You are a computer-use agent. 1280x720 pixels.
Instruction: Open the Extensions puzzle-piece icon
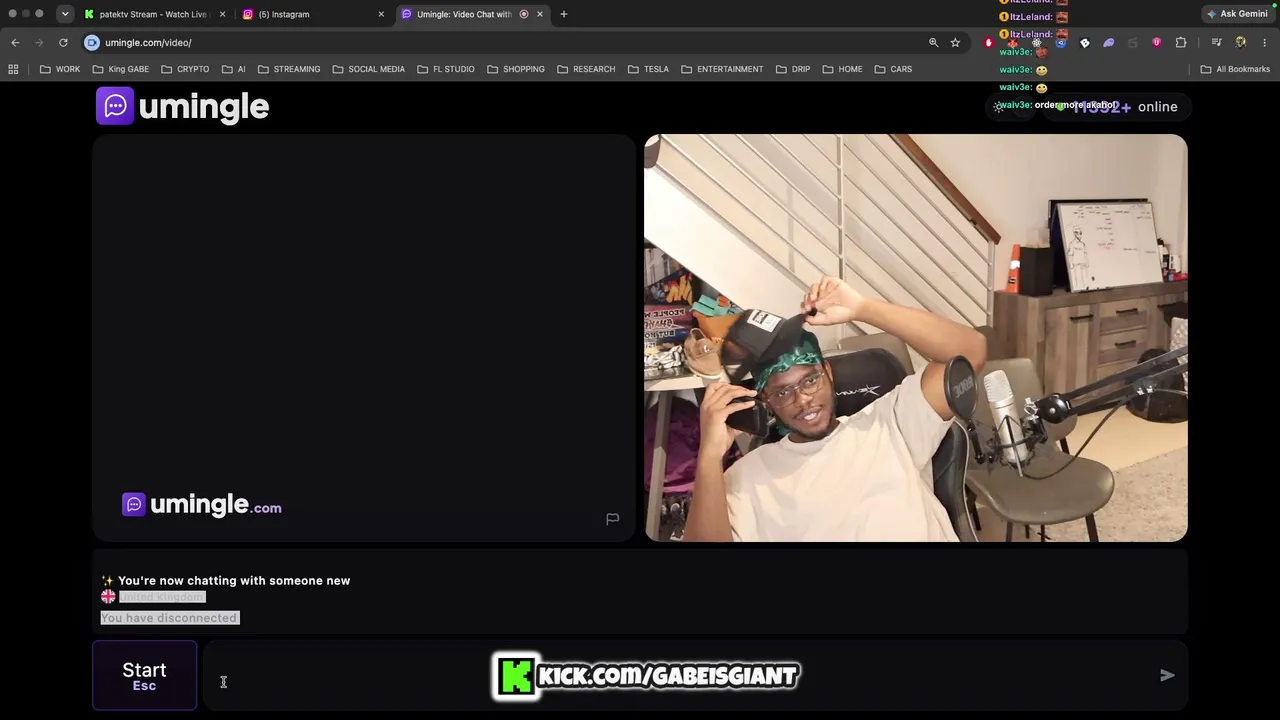tap(1181, 42)
